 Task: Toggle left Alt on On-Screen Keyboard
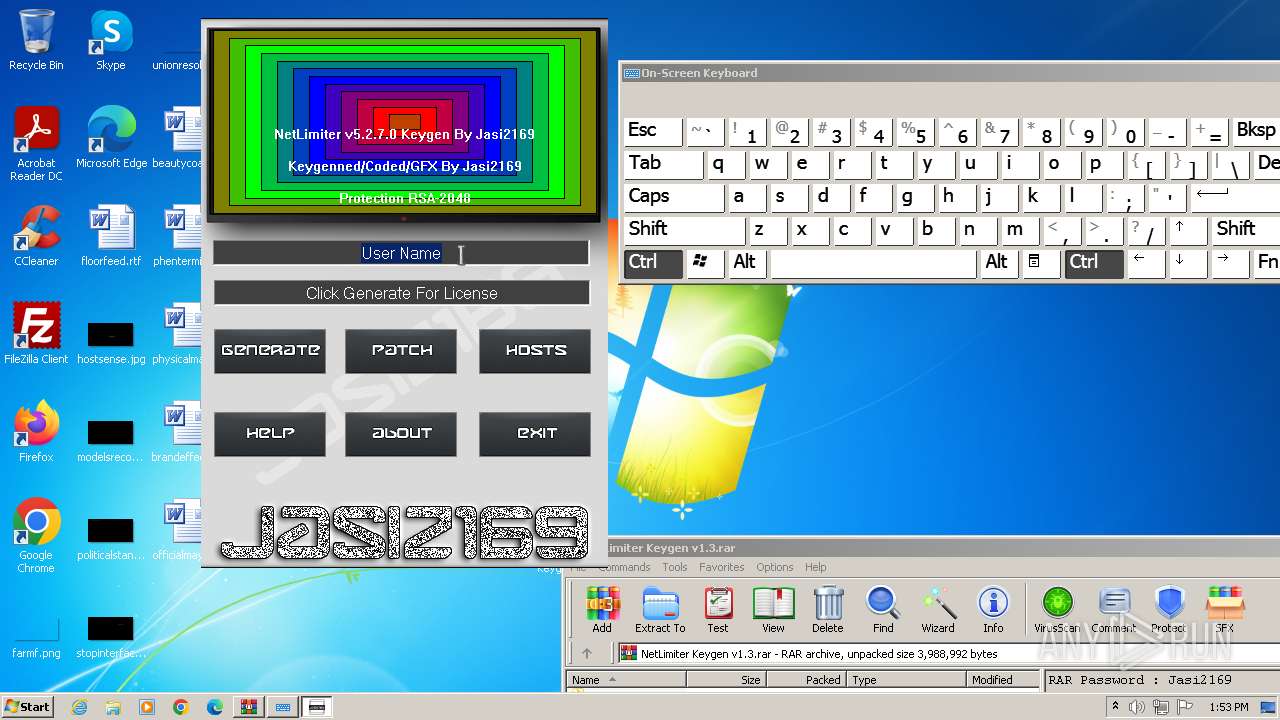click(747, 263)
